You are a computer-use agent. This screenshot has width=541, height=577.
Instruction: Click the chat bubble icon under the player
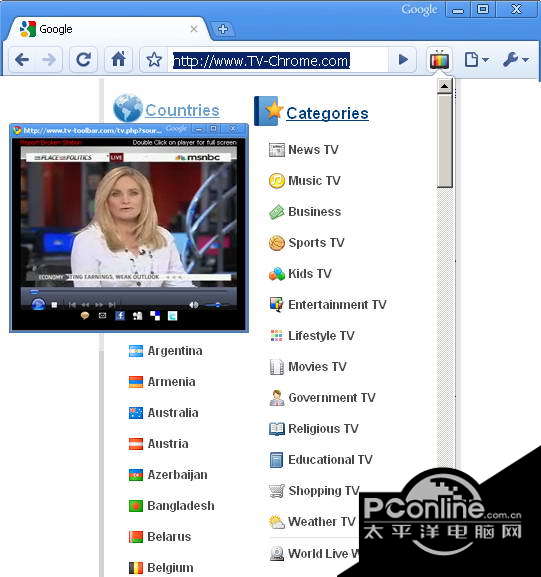(85, 316)
